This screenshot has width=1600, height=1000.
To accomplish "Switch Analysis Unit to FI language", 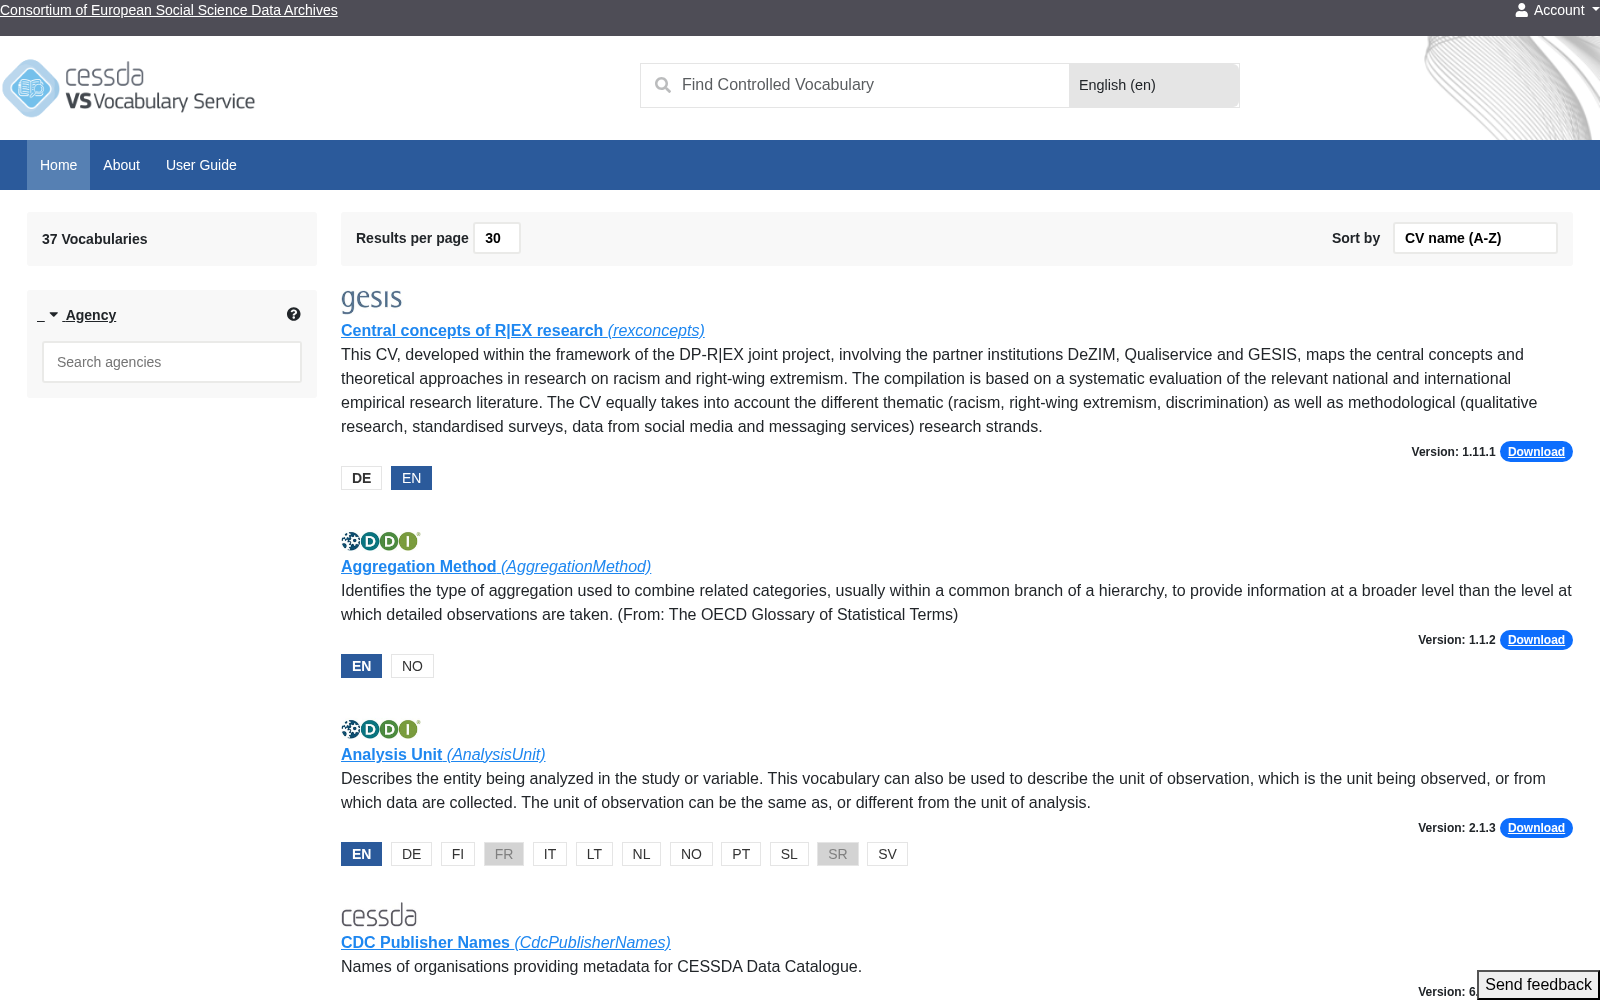I will coord(458,854).
